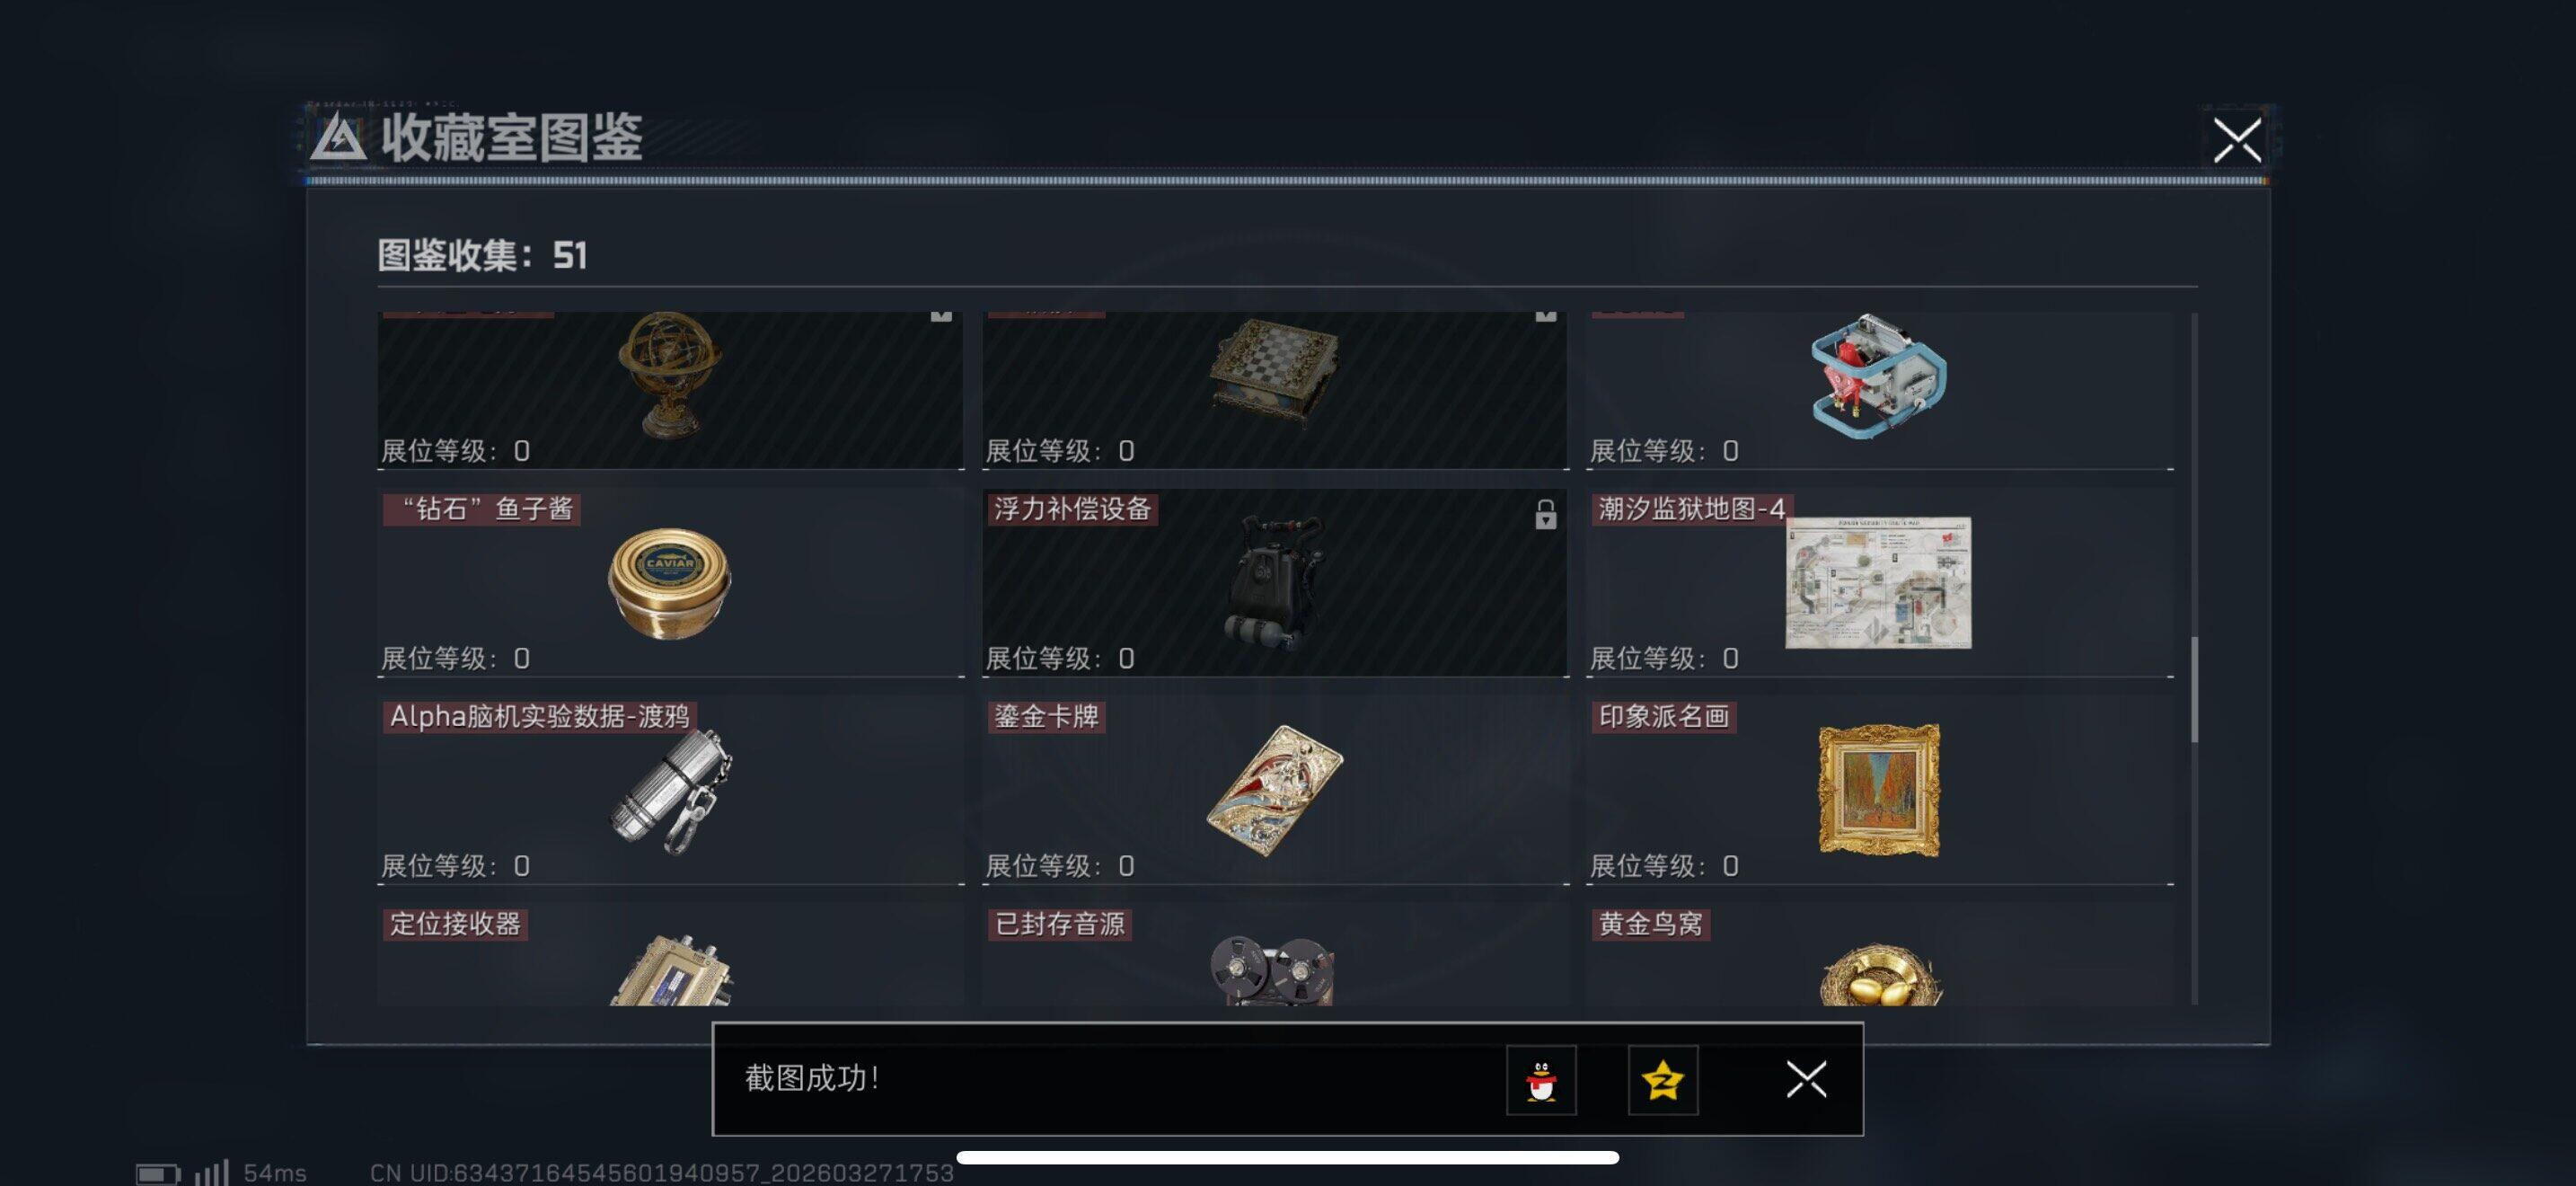Close the 收藏室图鉴 window
Viewport: 2576px width, 1186px height.
pyautogui.click(x=2237, y=140)
